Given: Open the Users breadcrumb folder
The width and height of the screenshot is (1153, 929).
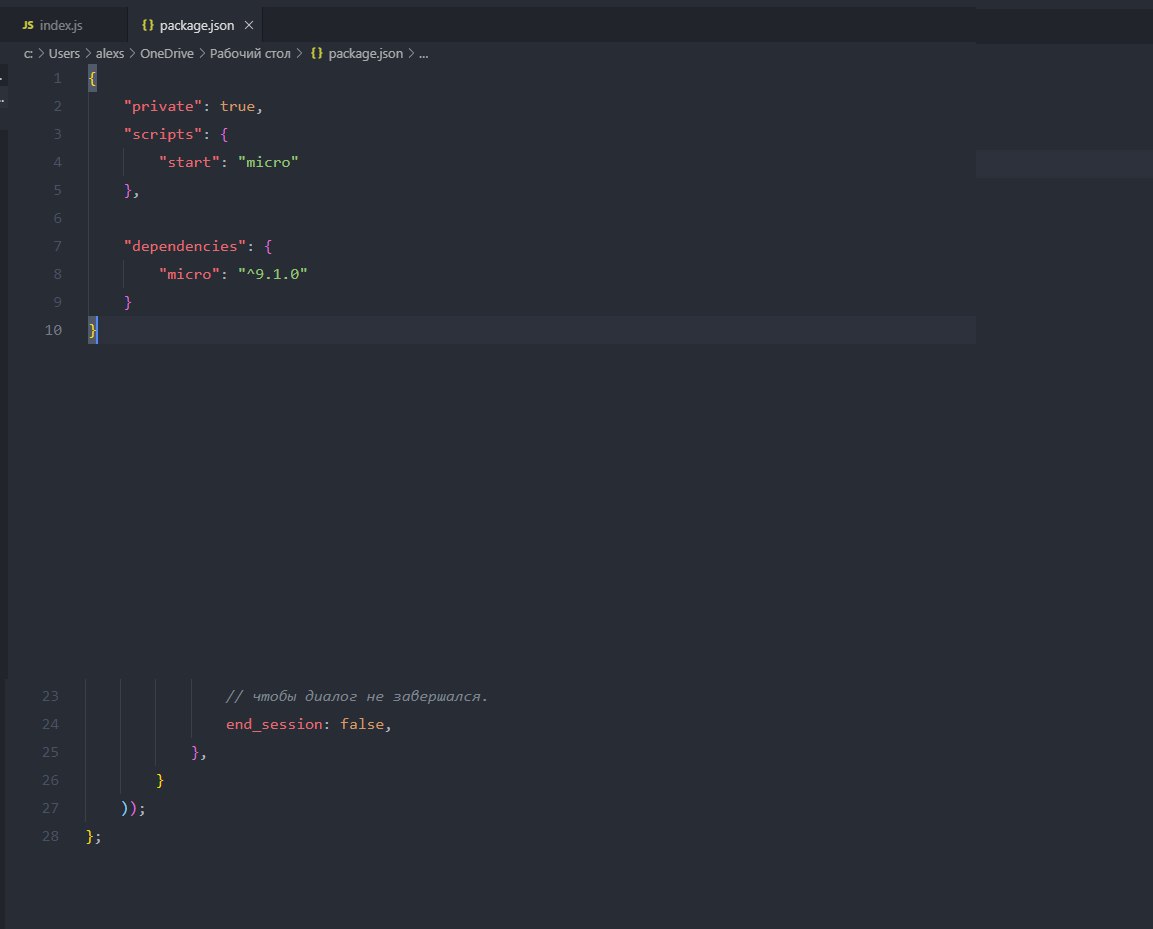Looking at the screenshot, I should [64, 54].
